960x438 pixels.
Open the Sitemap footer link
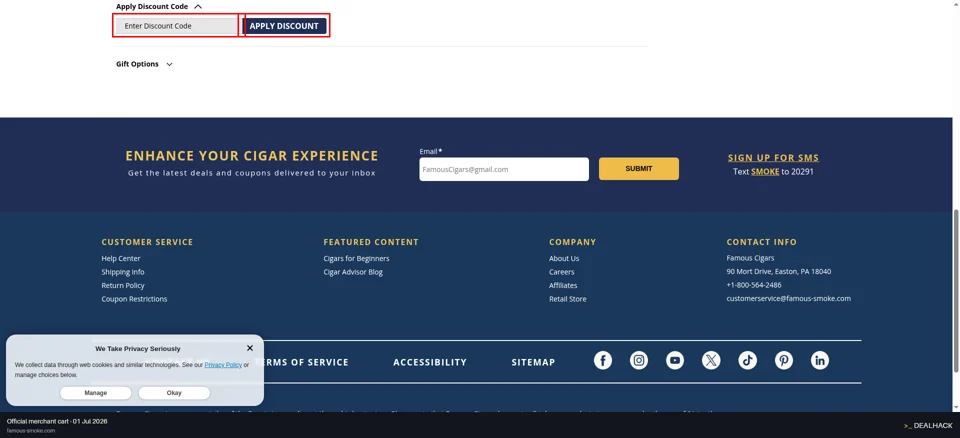point(533,362)
